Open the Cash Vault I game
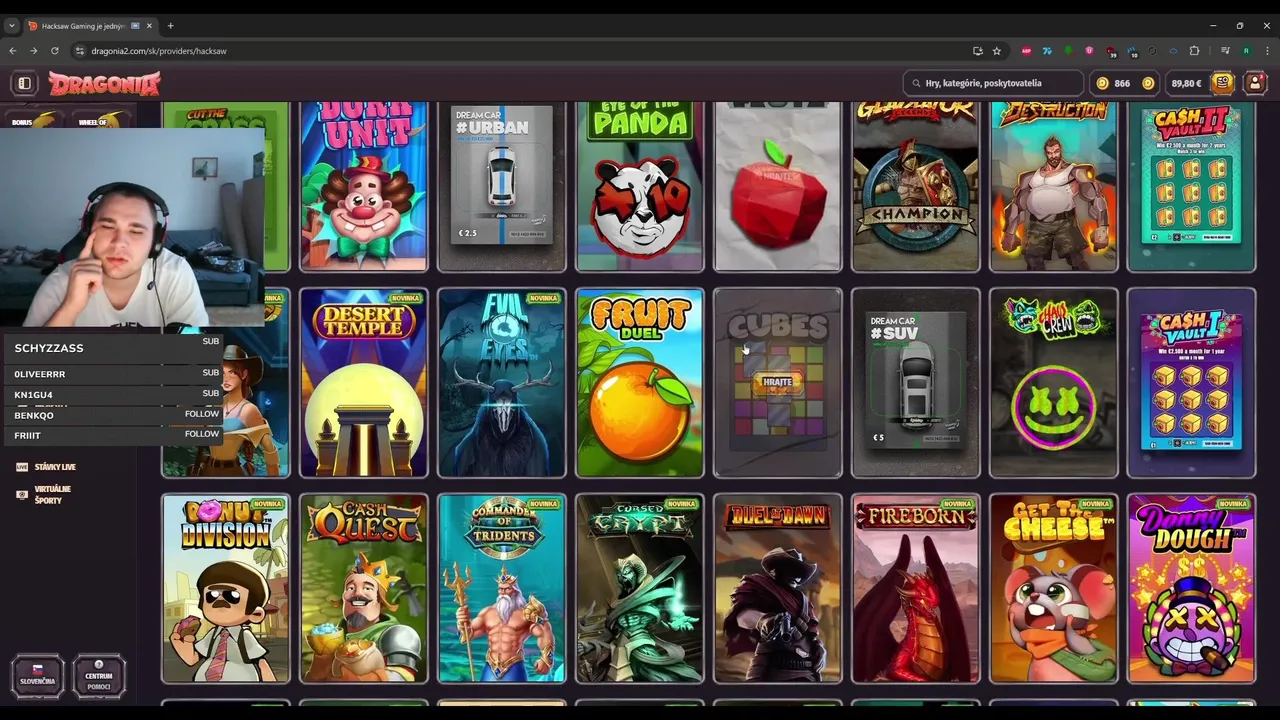Screen dimensions: 1280x720 1192,383
